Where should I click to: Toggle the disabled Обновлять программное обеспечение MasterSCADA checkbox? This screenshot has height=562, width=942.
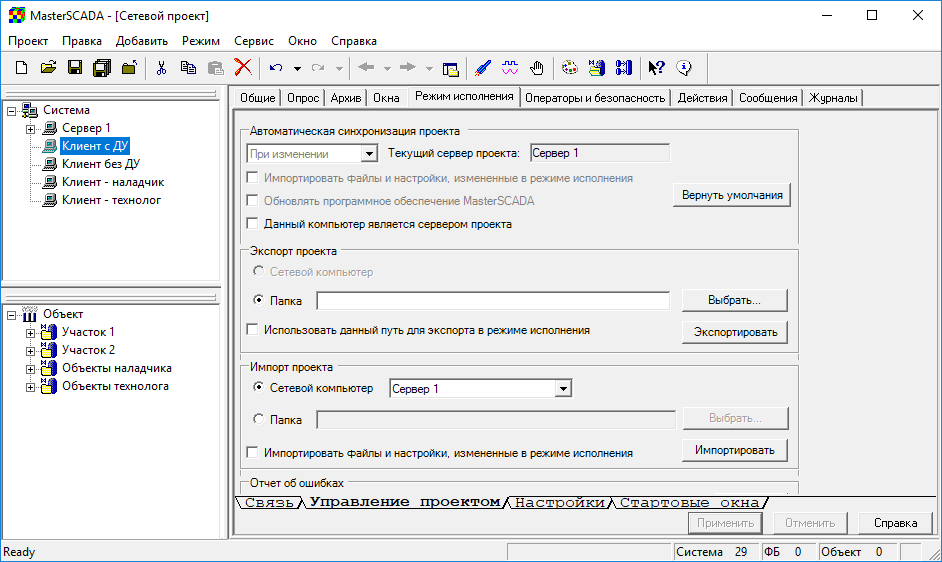point(252,200)
